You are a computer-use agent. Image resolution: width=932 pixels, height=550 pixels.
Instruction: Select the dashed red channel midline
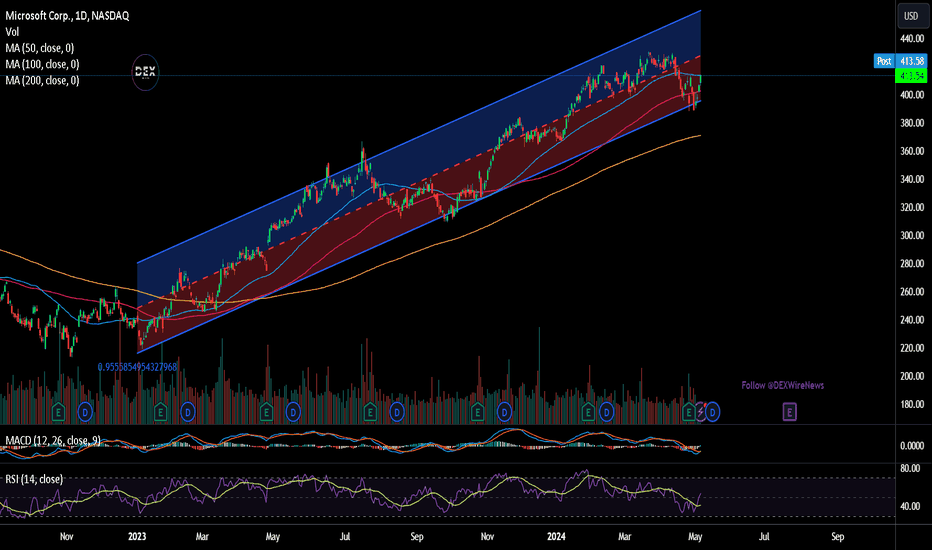(419, 181)
